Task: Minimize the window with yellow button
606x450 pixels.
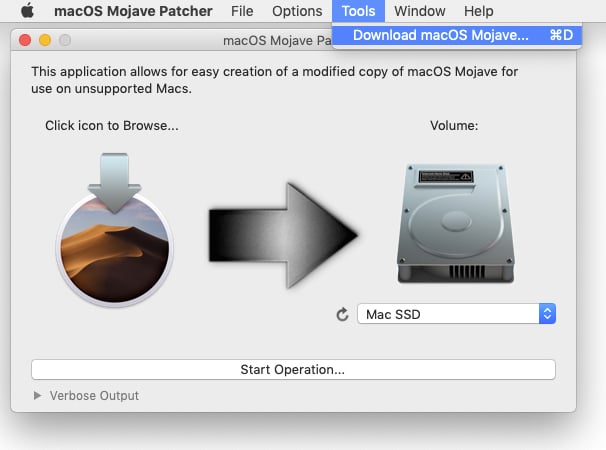Action: (x=45, y=40)
